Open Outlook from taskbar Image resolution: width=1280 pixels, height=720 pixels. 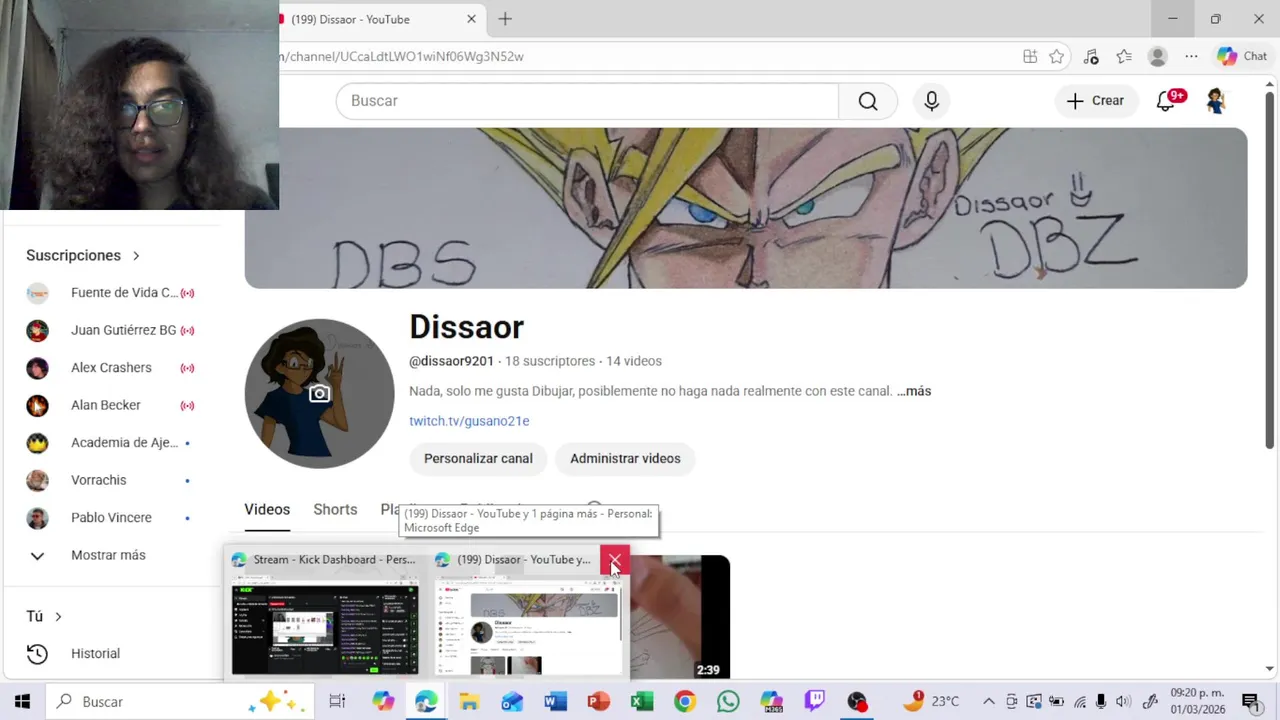tap(512, 702)
